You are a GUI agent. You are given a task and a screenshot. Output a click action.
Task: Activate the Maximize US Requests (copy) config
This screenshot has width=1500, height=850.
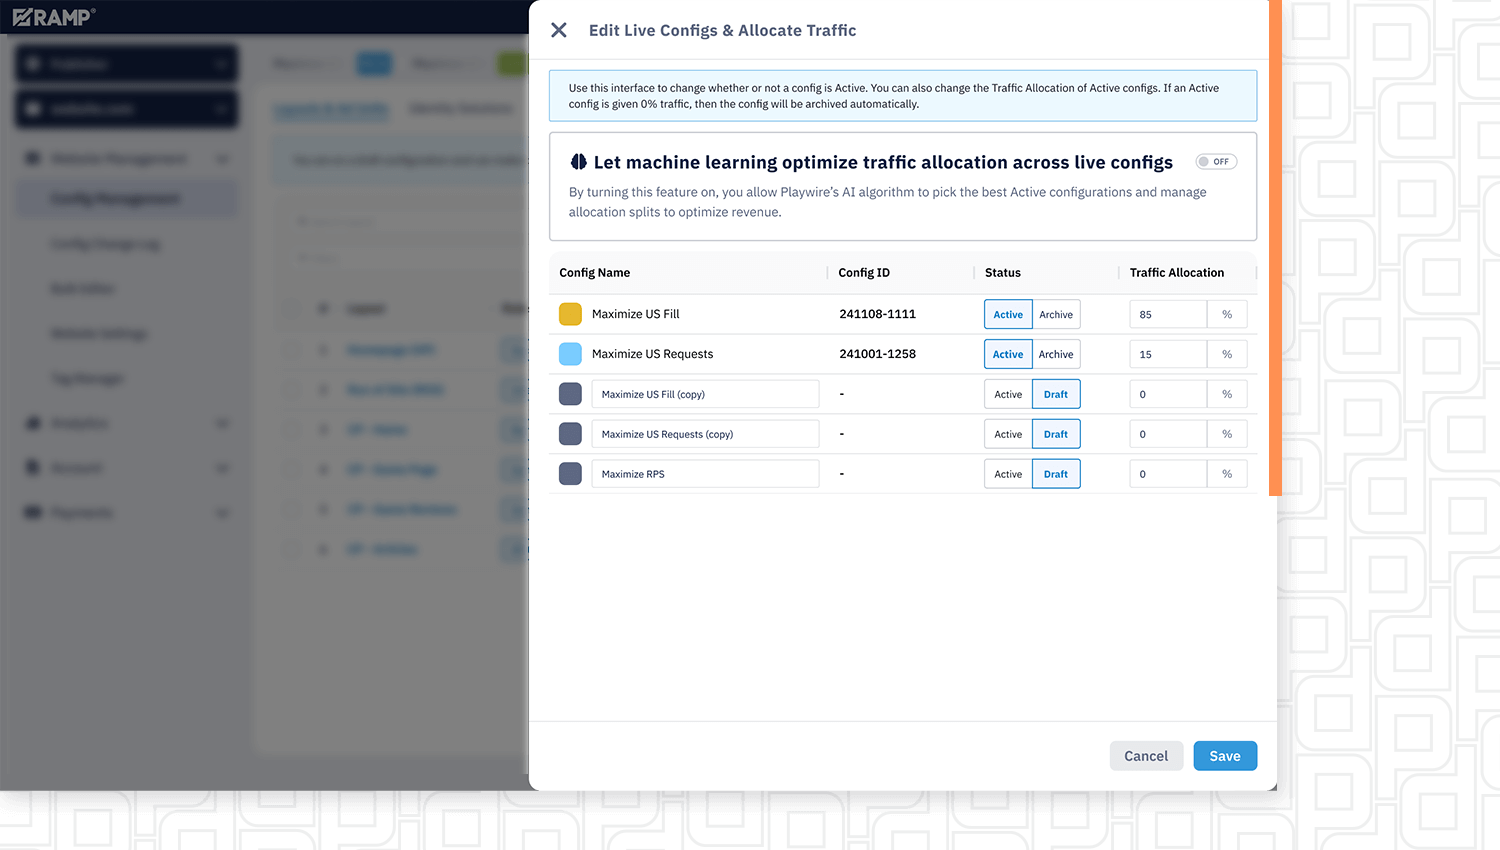tap(1008, 434)
